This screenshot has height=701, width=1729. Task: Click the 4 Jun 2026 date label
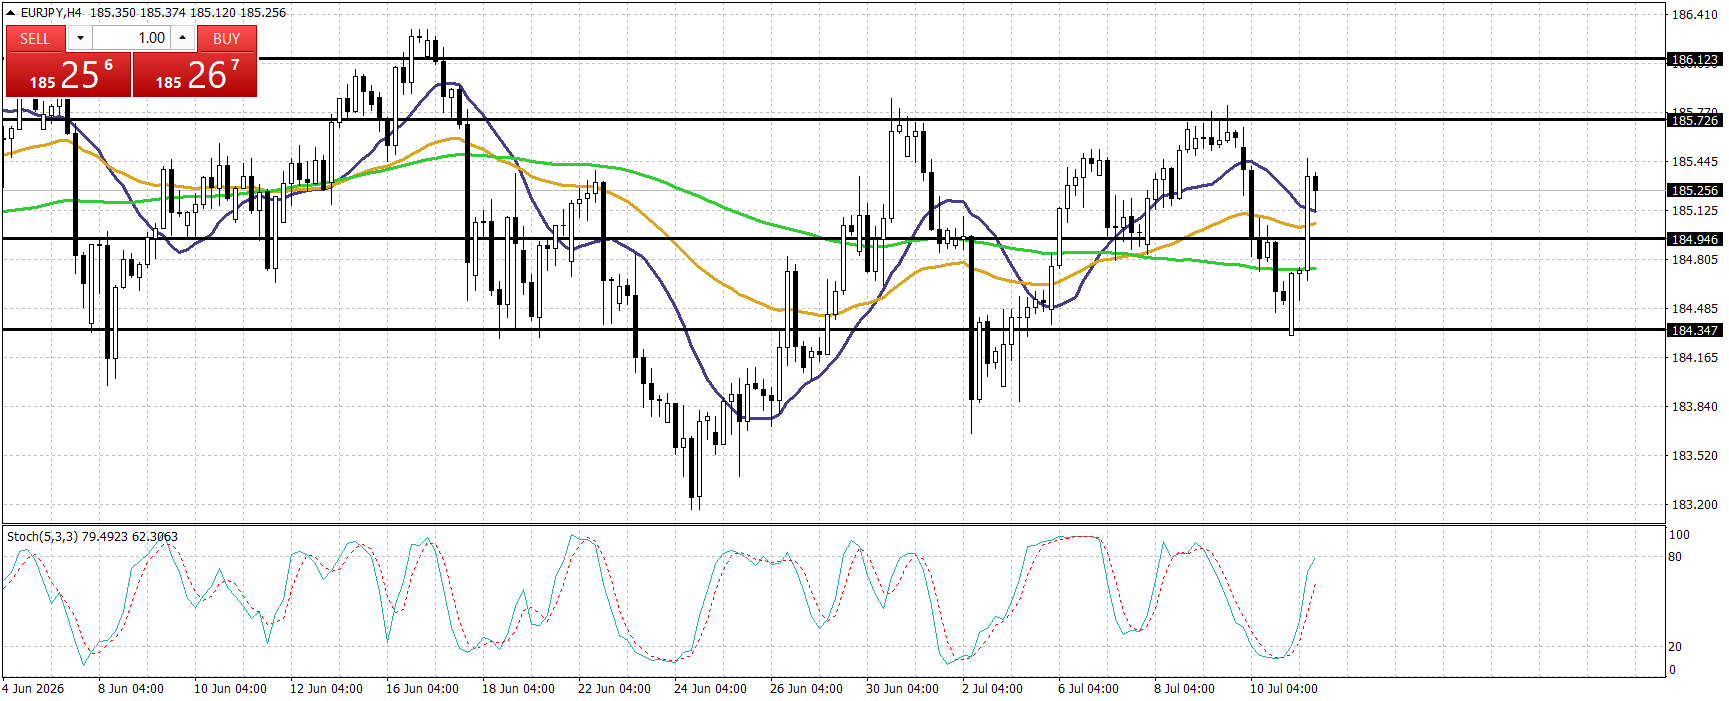point(33,689)
